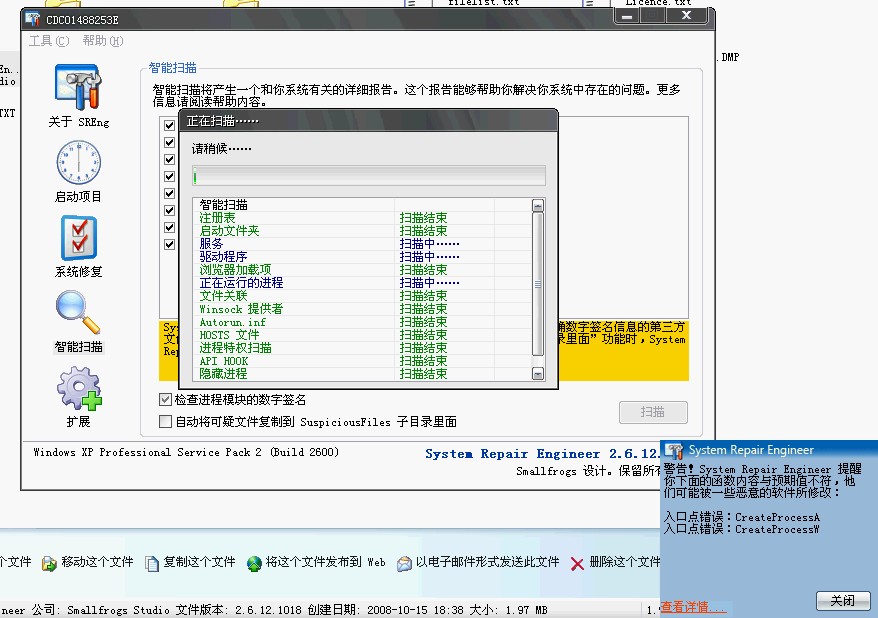
Task: Select the 浏览器加载项 scan row
Action: tap(362, 270)
